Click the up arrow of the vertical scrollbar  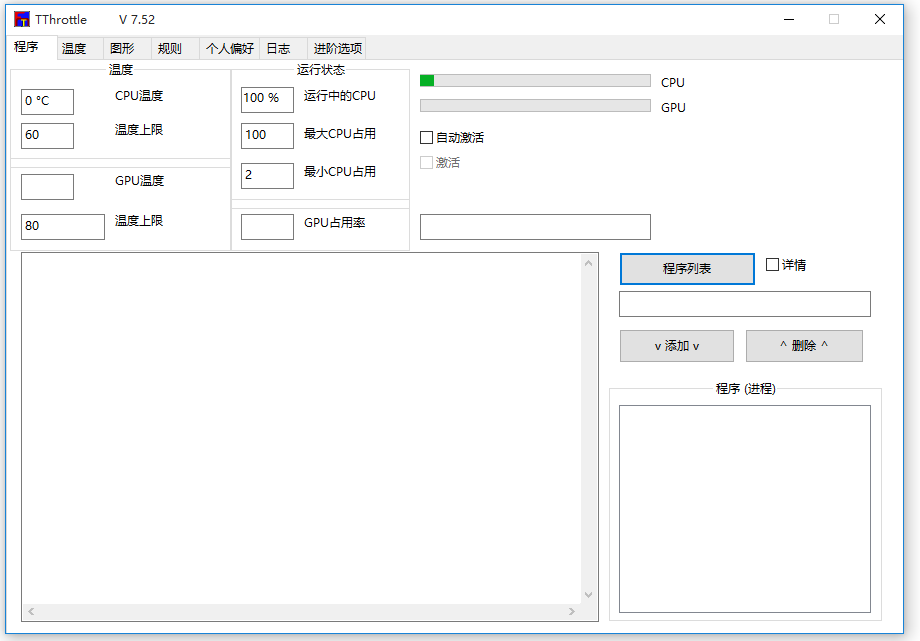[588, 264]
